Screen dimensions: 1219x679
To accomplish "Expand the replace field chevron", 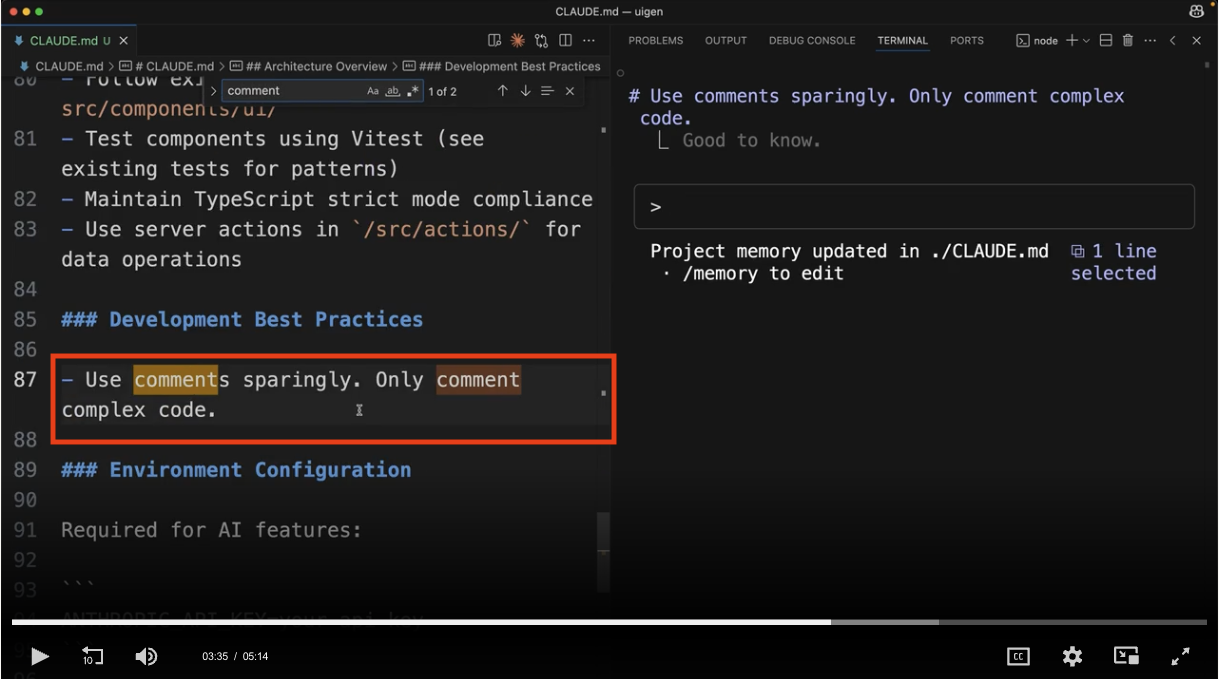I will pos(213,91).
